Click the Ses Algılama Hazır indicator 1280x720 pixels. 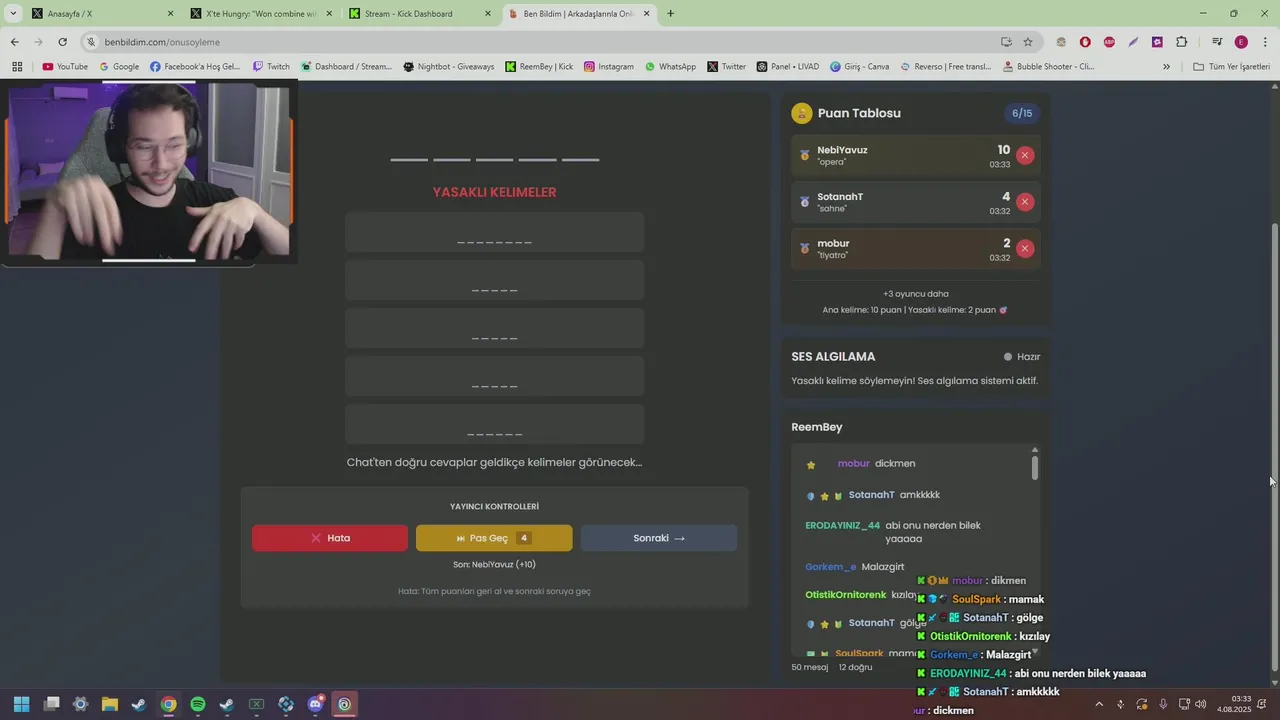tap(1022, 357)
